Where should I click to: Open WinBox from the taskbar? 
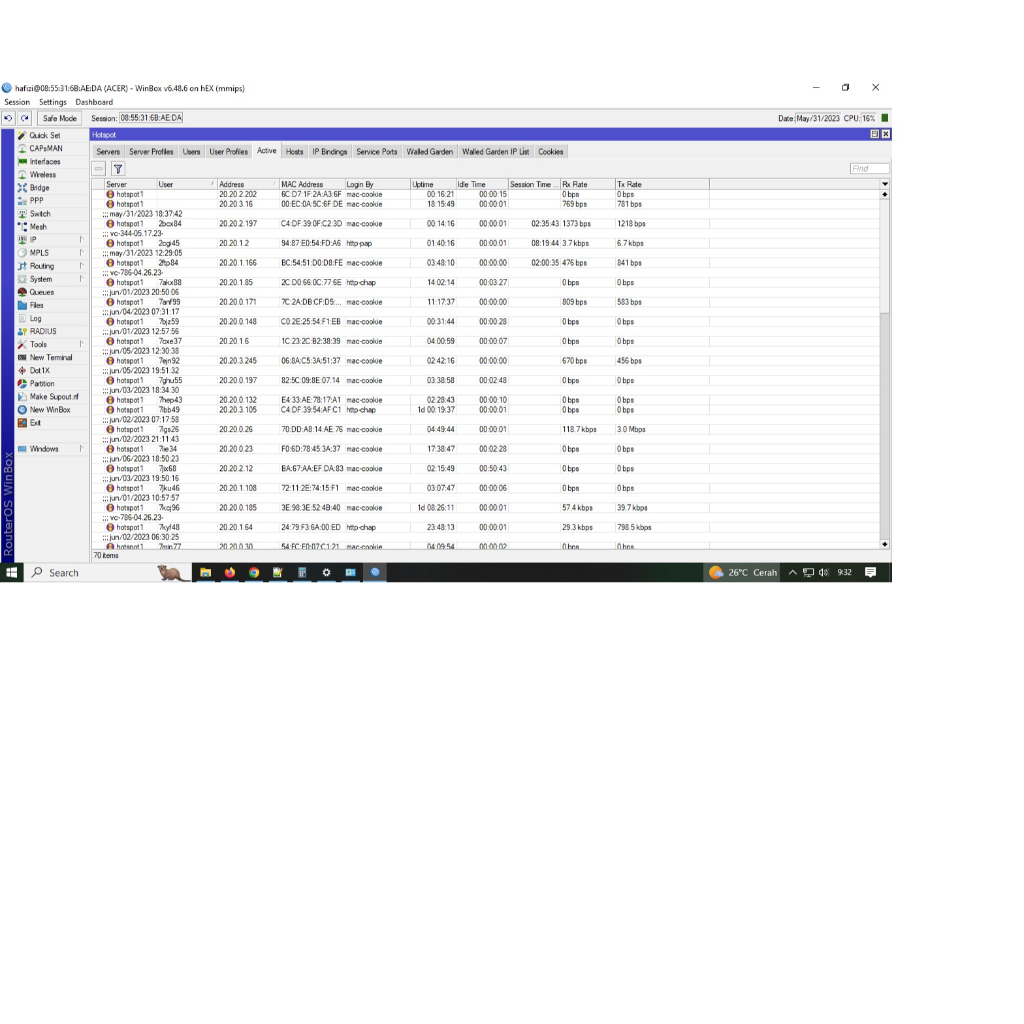click(x=374, y=572)
